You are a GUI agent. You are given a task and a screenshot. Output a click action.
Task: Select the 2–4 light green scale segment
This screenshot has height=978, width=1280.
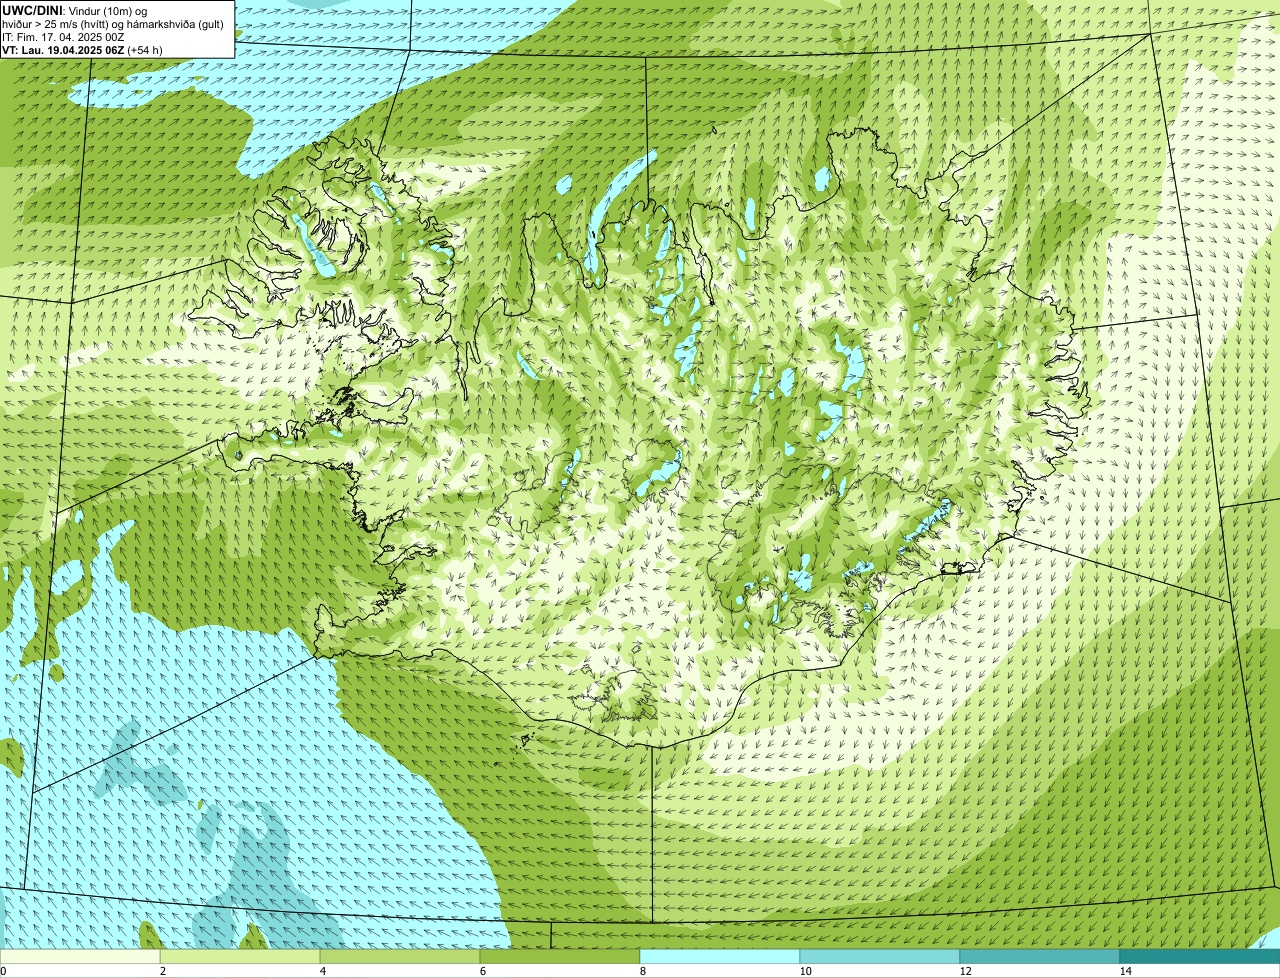240,956
